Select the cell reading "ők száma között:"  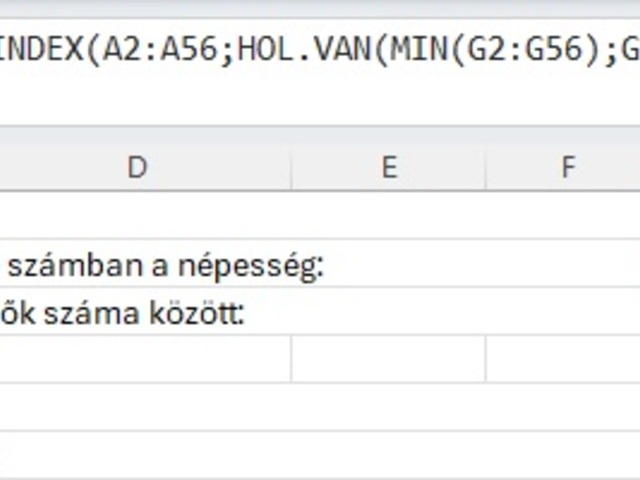coord(122,313)
